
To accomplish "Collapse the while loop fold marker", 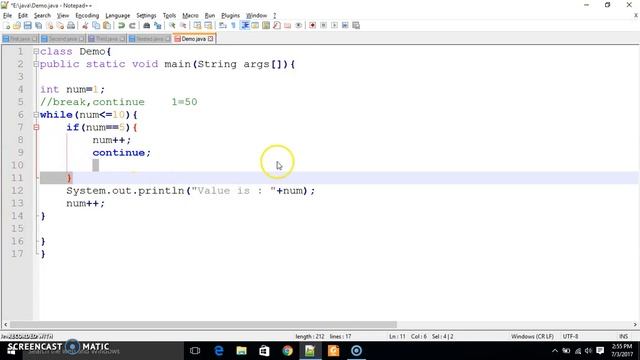I will [36, 115].
